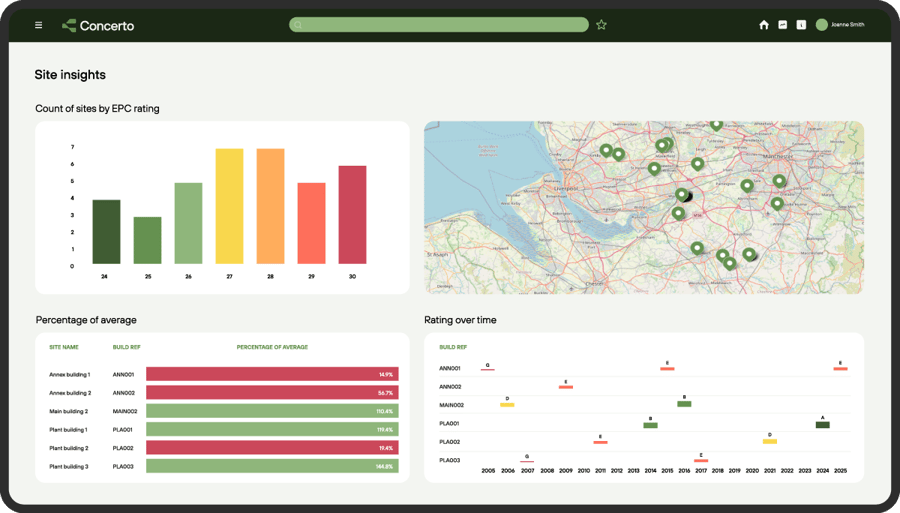This screenshot has height=513, width=900.
Task: Select the light green bar for 26
Action: point(188,223)
